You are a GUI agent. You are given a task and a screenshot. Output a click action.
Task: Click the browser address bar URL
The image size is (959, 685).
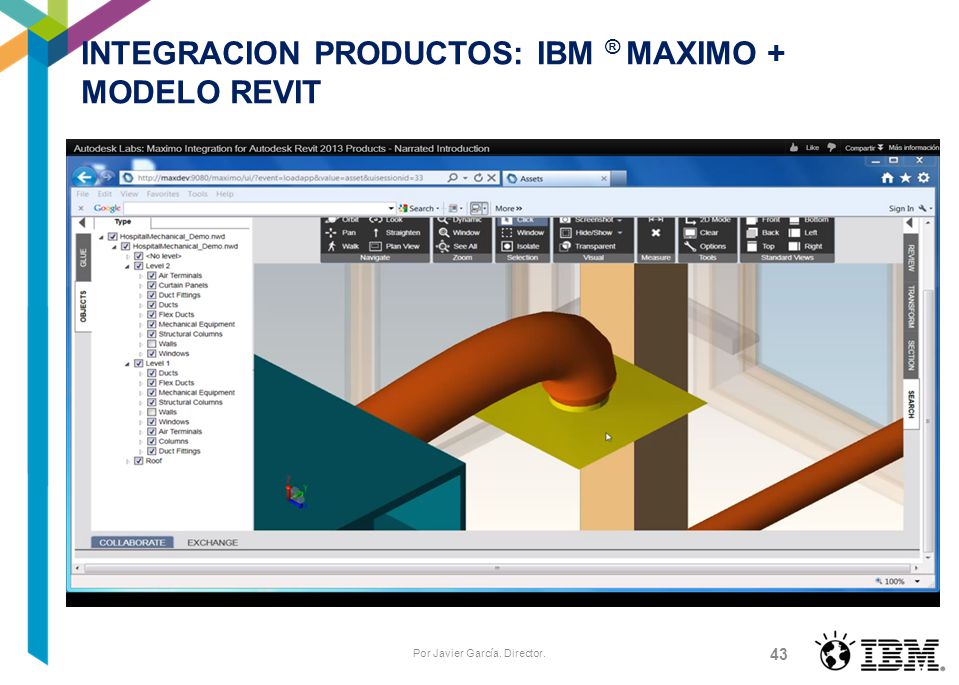coord(280,178)
